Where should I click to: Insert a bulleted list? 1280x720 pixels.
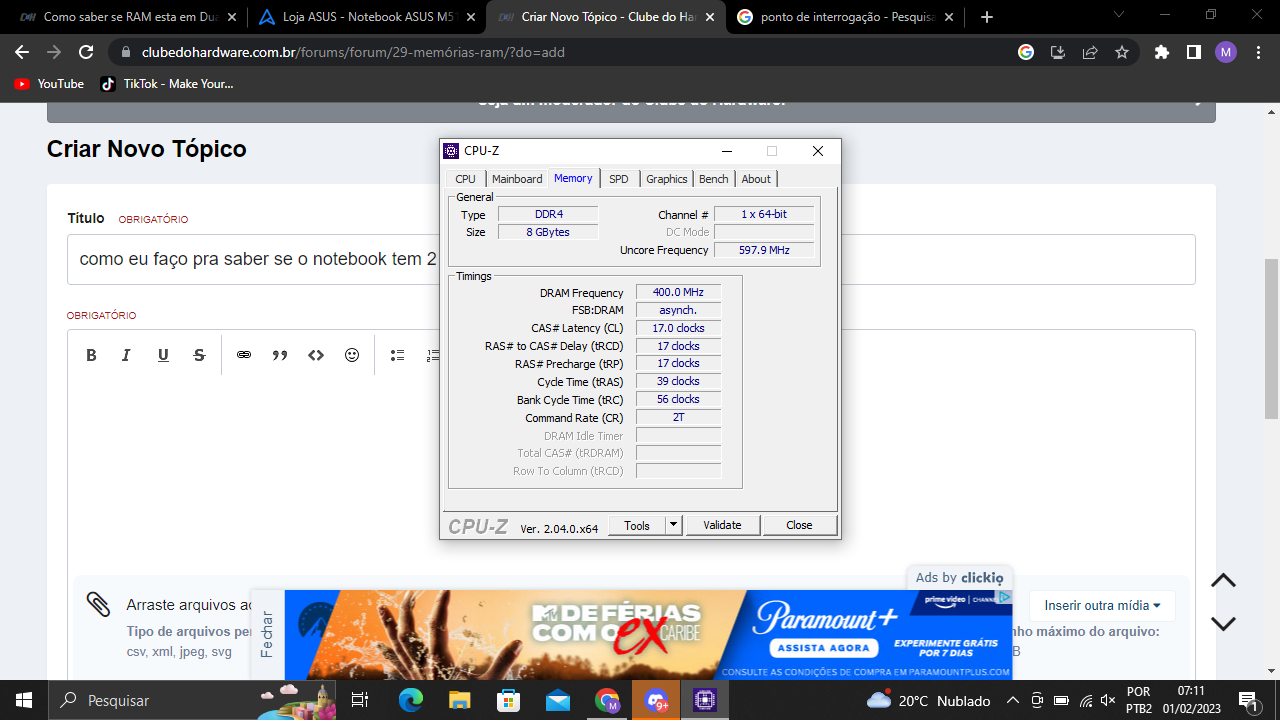click(x=397, y=355)
